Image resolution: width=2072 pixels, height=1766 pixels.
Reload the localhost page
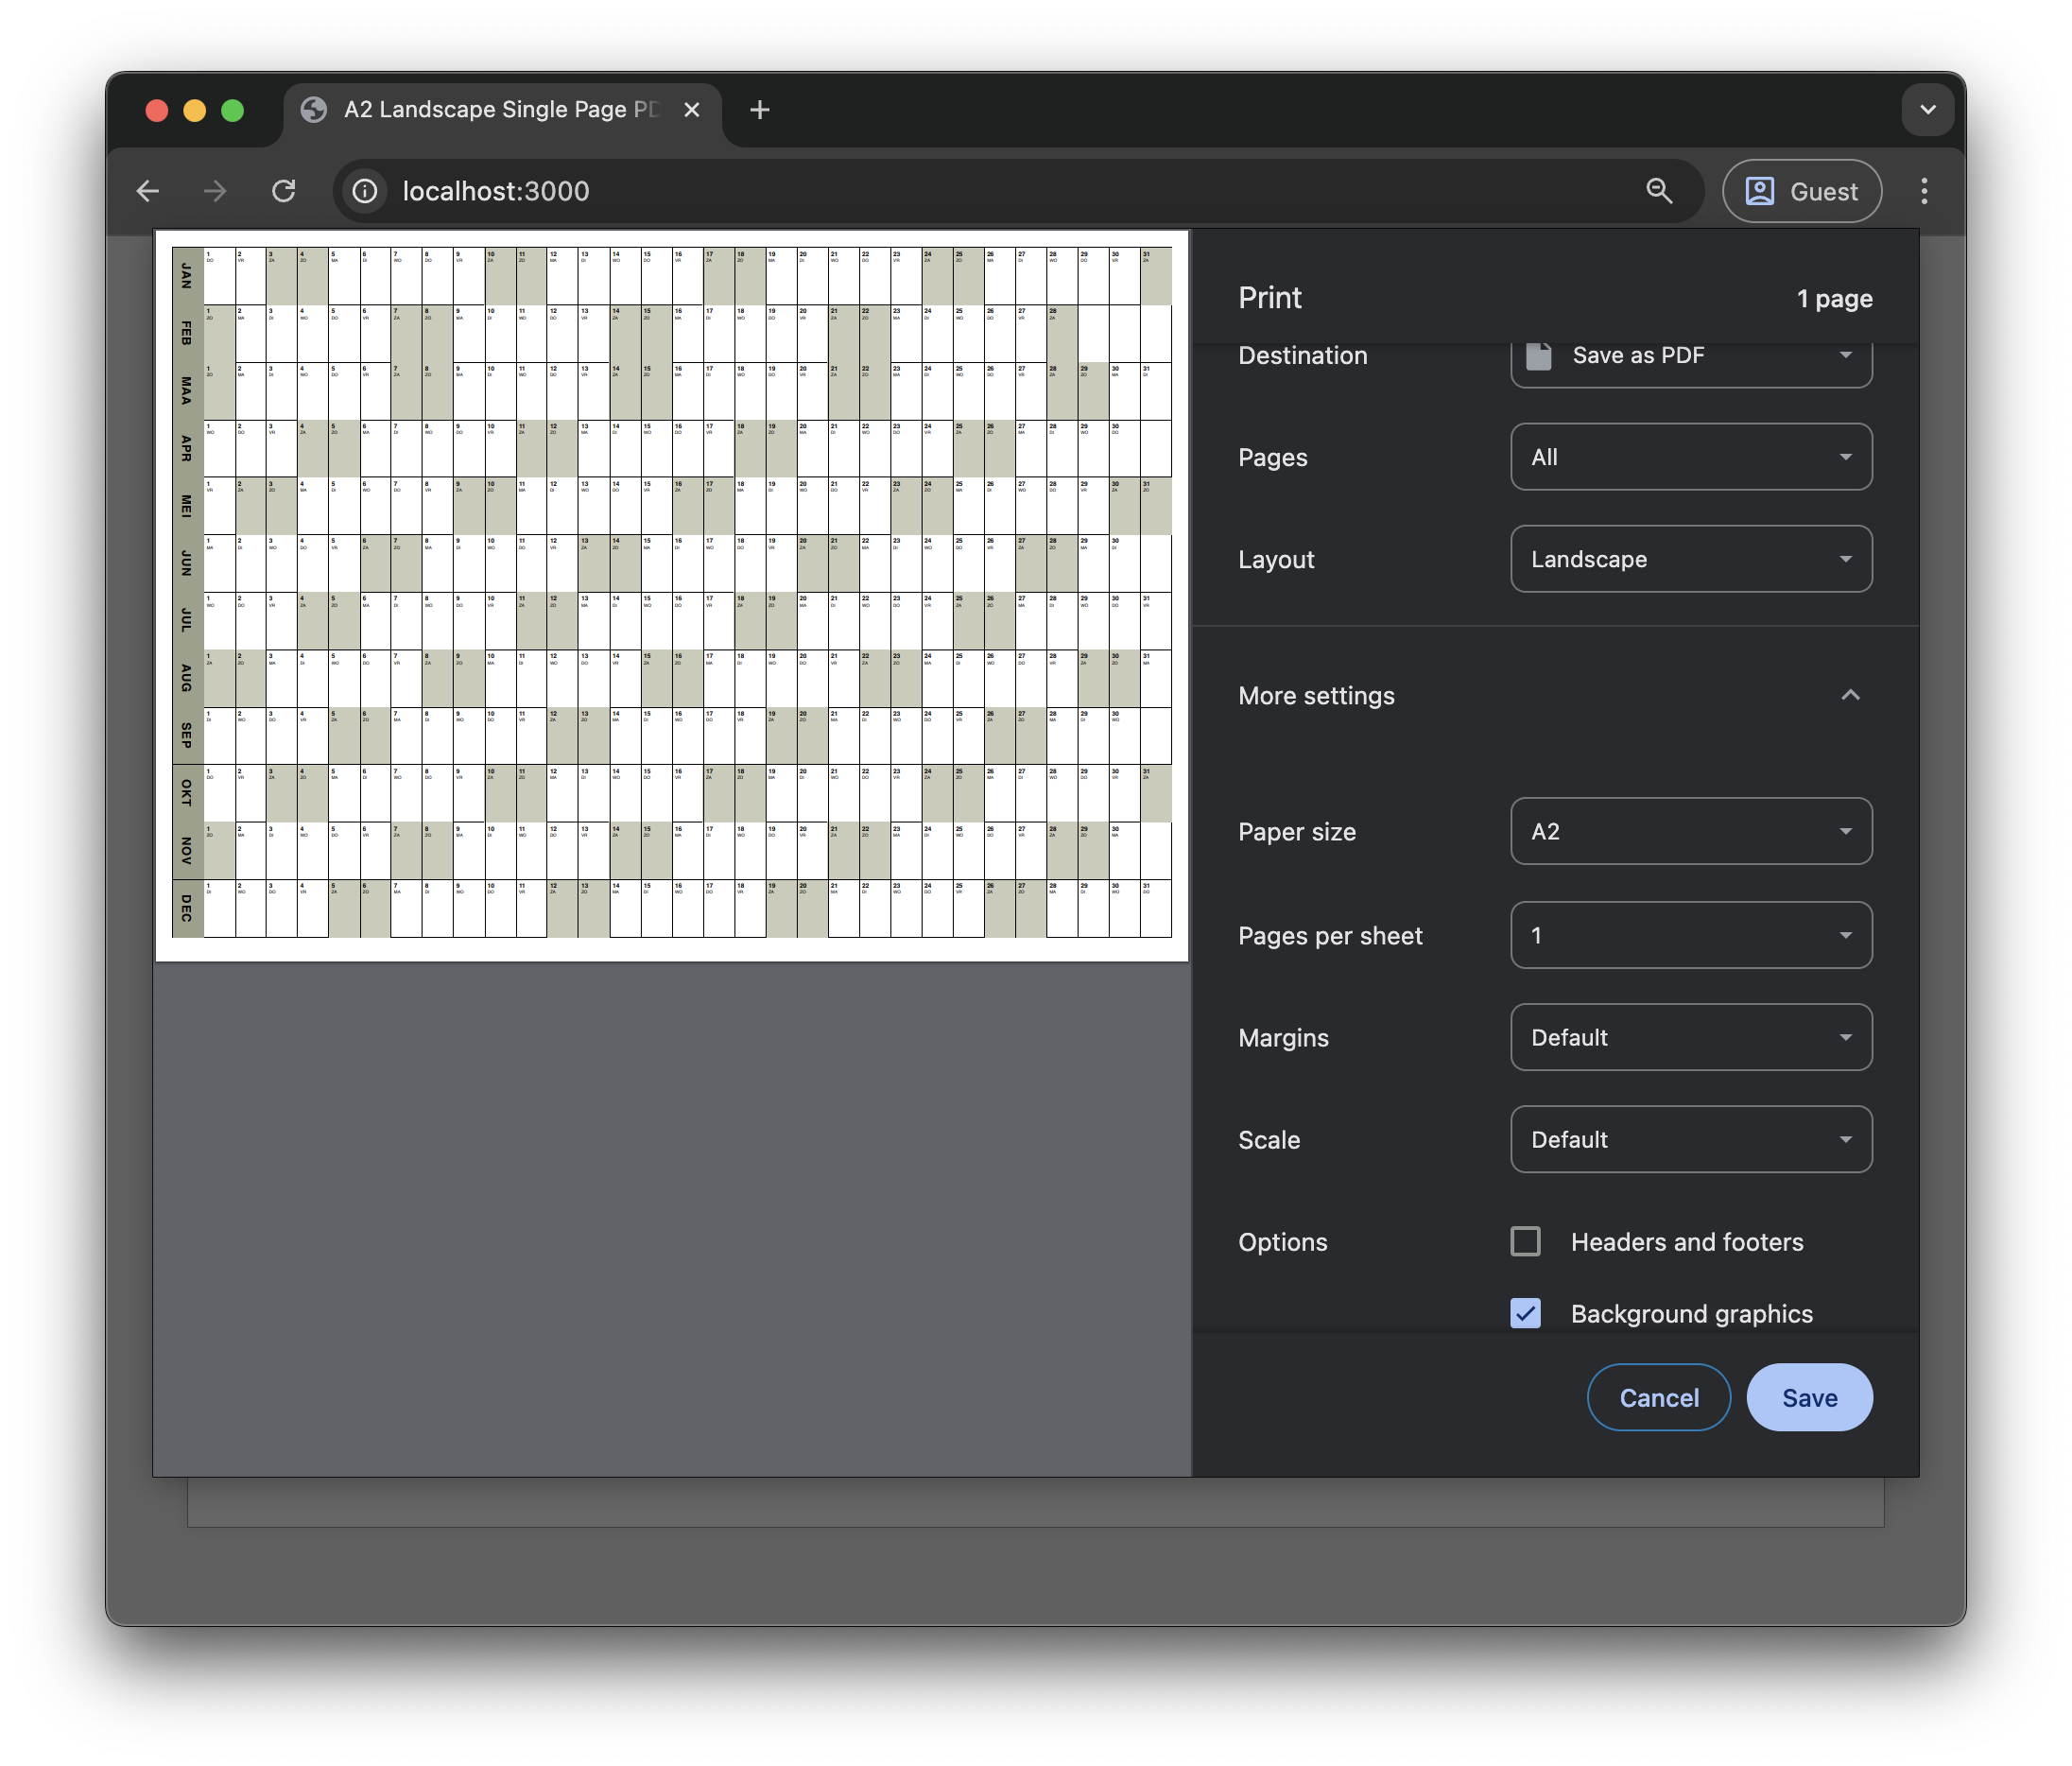(284, 191)
